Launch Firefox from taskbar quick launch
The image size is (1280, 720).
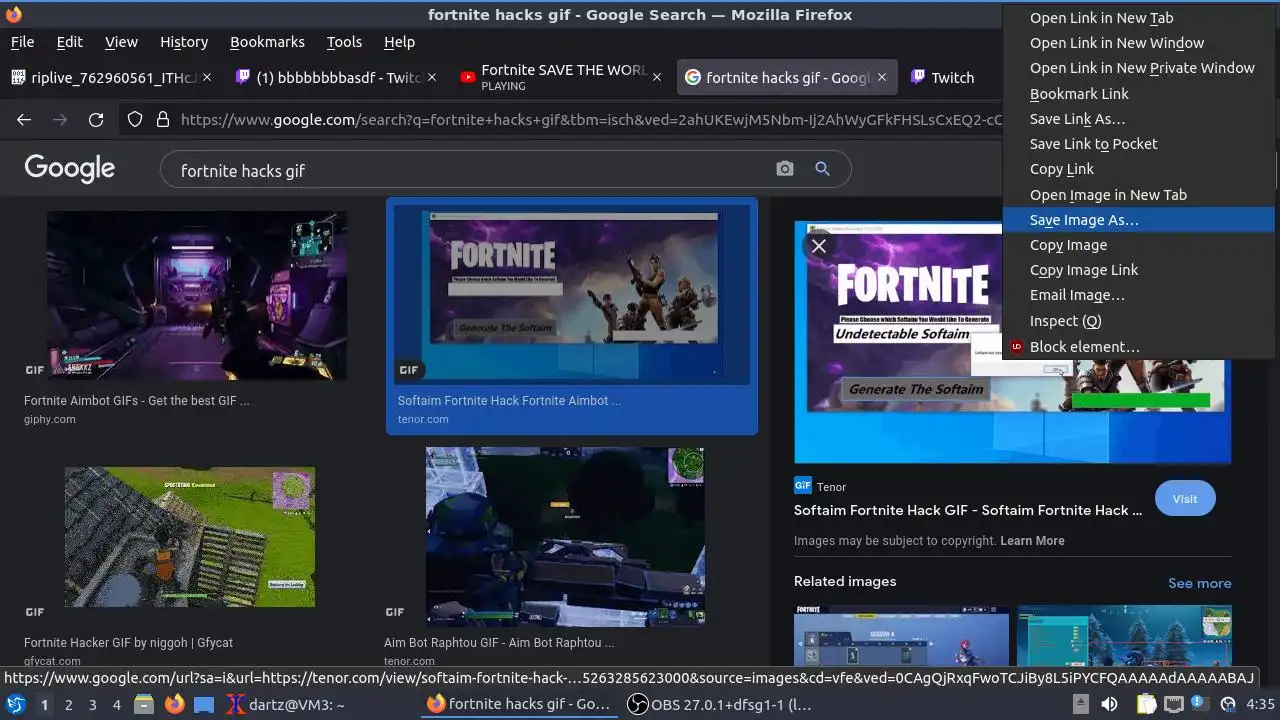(x=174, y=704)
